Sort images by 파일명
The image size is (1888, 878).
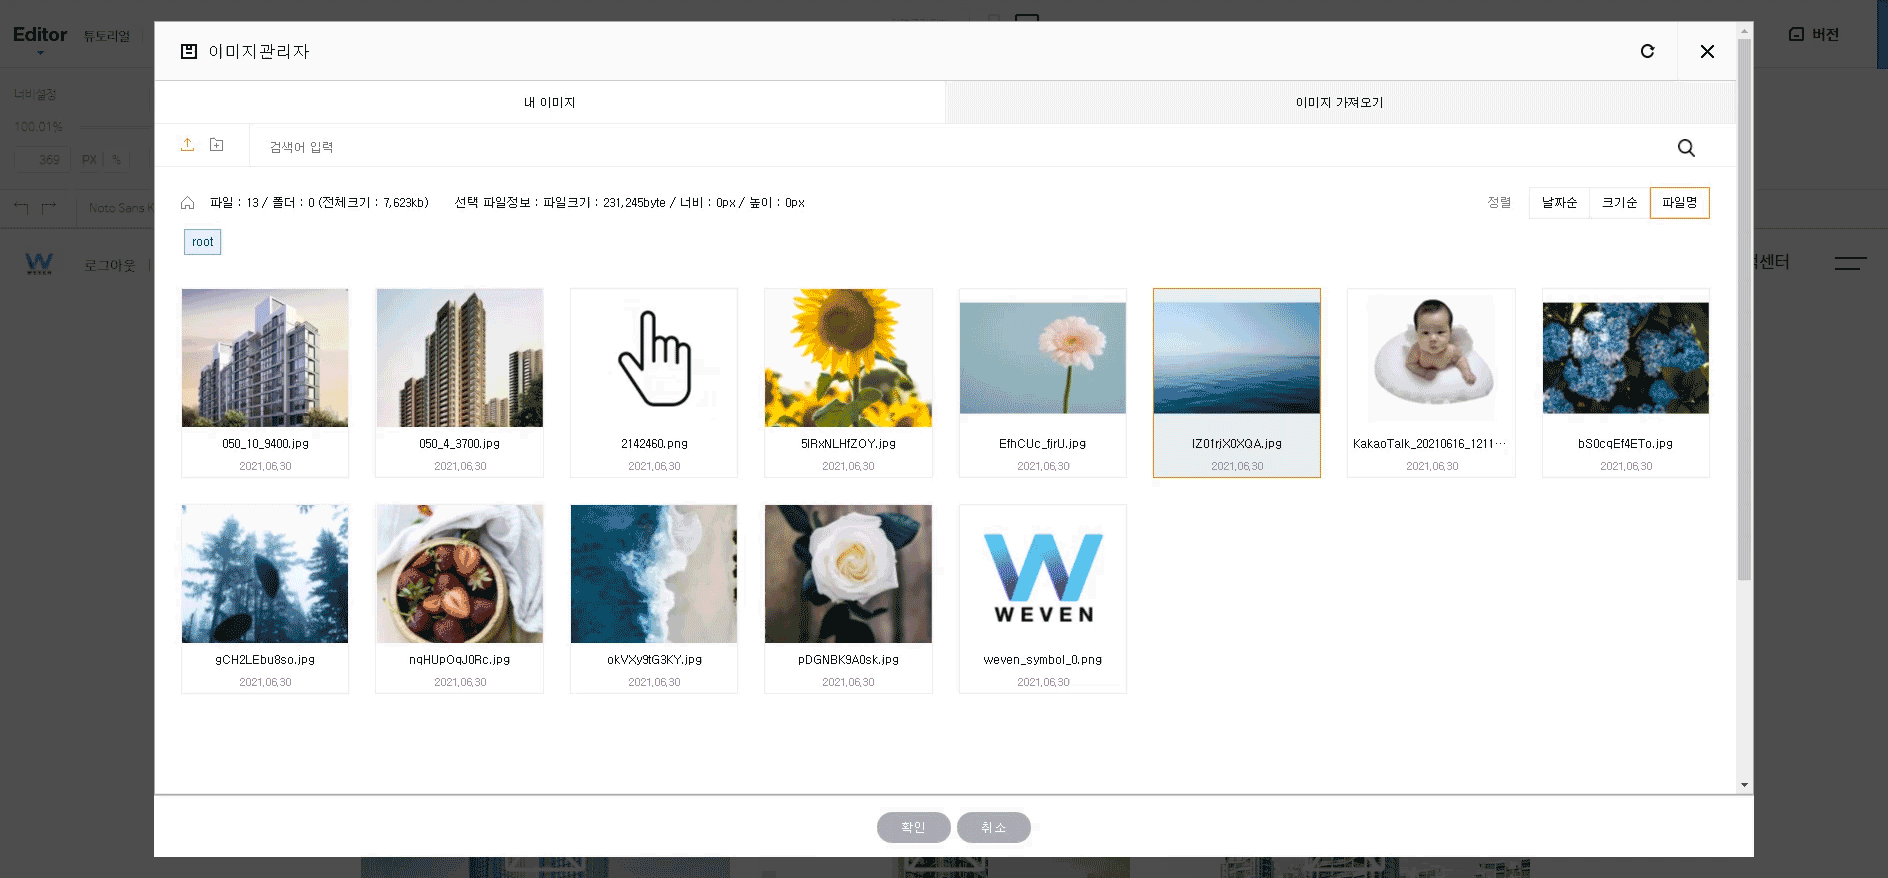tap(1679, 203)
